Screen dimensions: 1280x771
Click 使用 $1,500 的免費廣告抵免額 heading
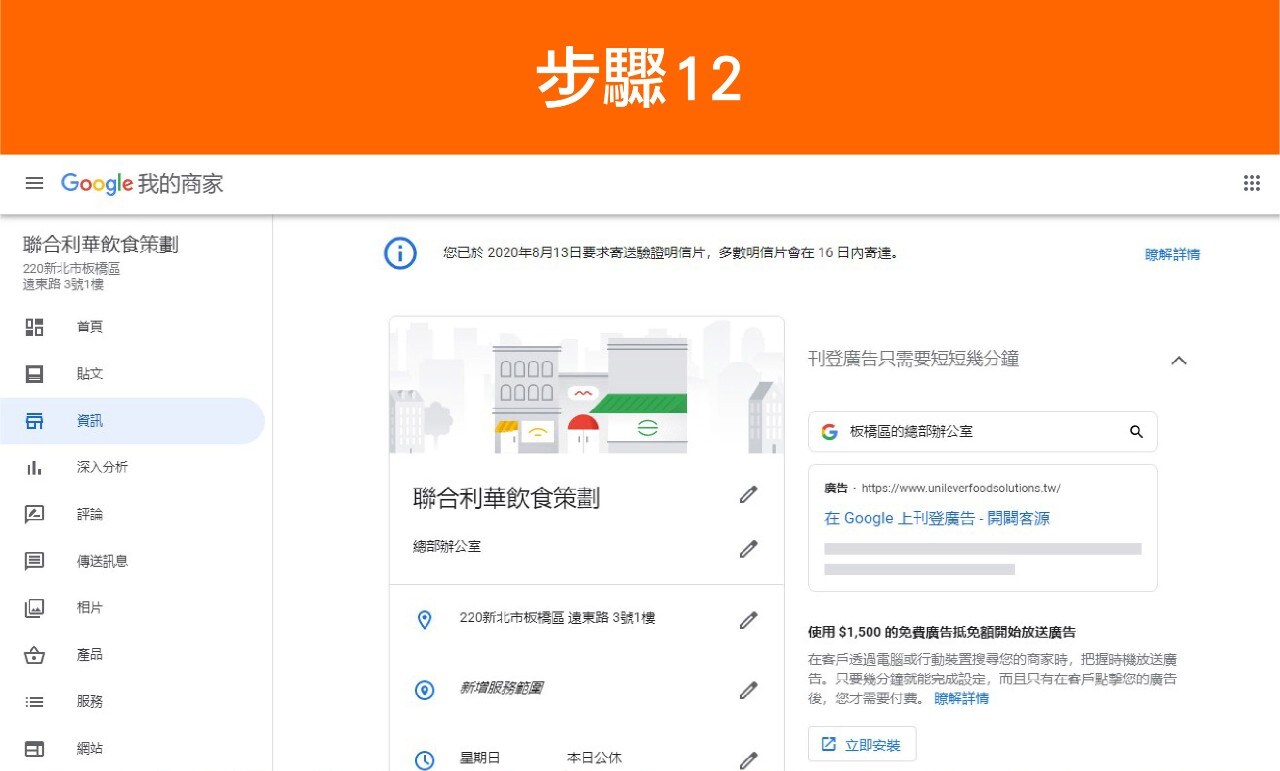point(942,633)
